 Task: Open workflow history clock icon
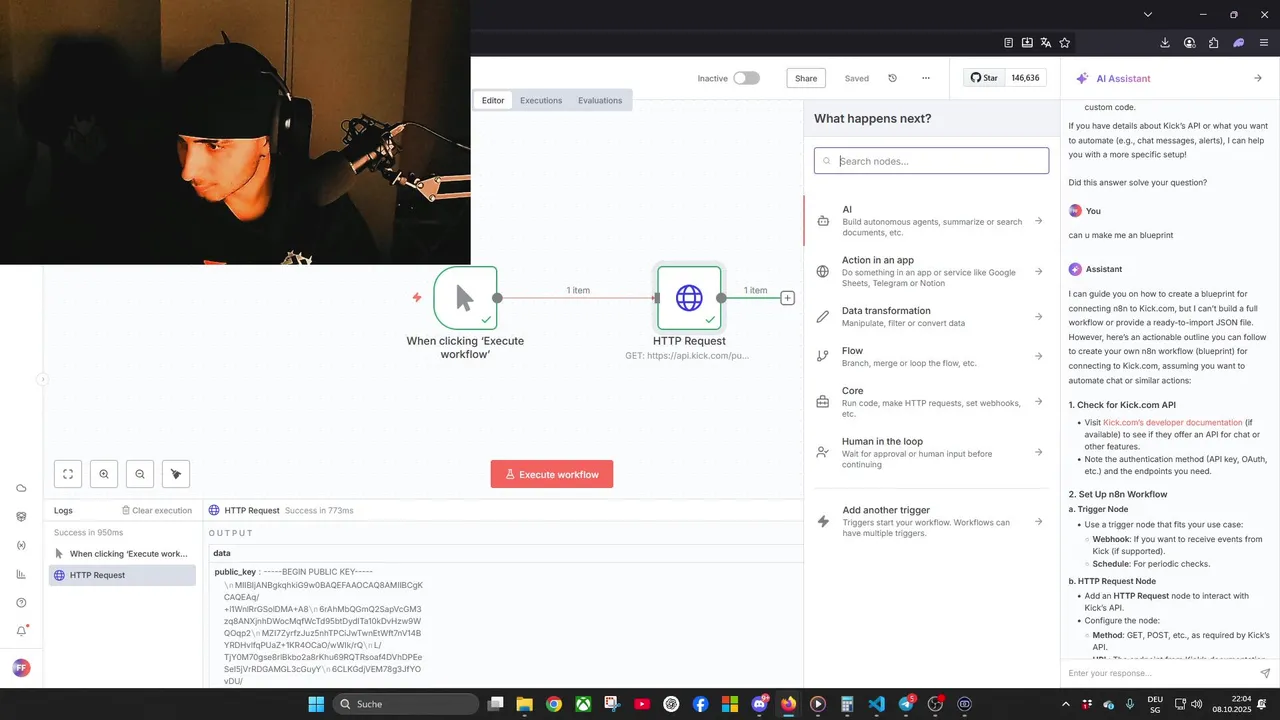point(892,78)
